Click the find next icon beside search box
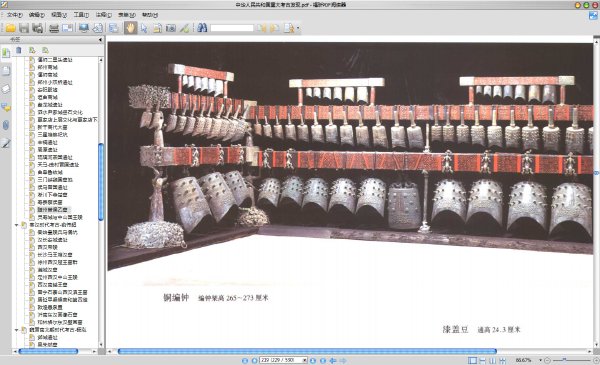600x365 pixels. point(275,28)
